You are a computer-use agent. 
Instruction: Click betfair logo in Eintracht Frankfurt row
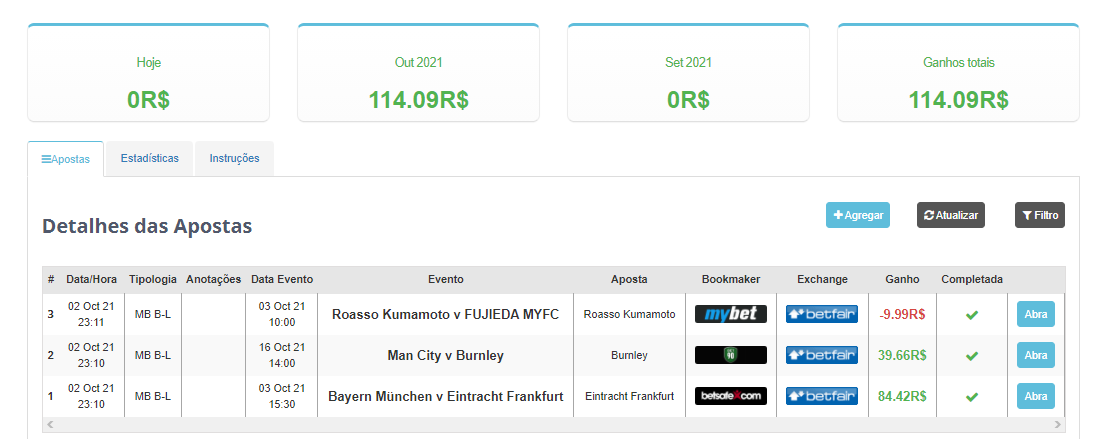[821, 396]
